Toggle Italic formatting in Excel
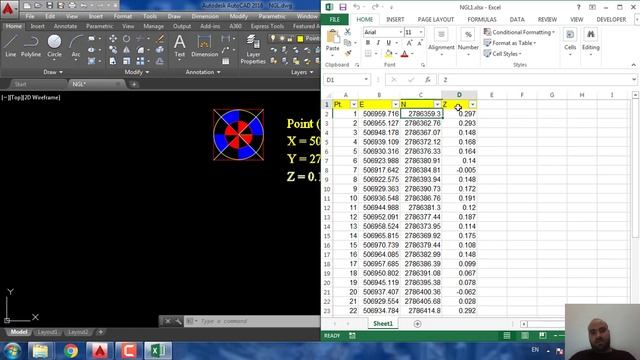 coord(378,42)
